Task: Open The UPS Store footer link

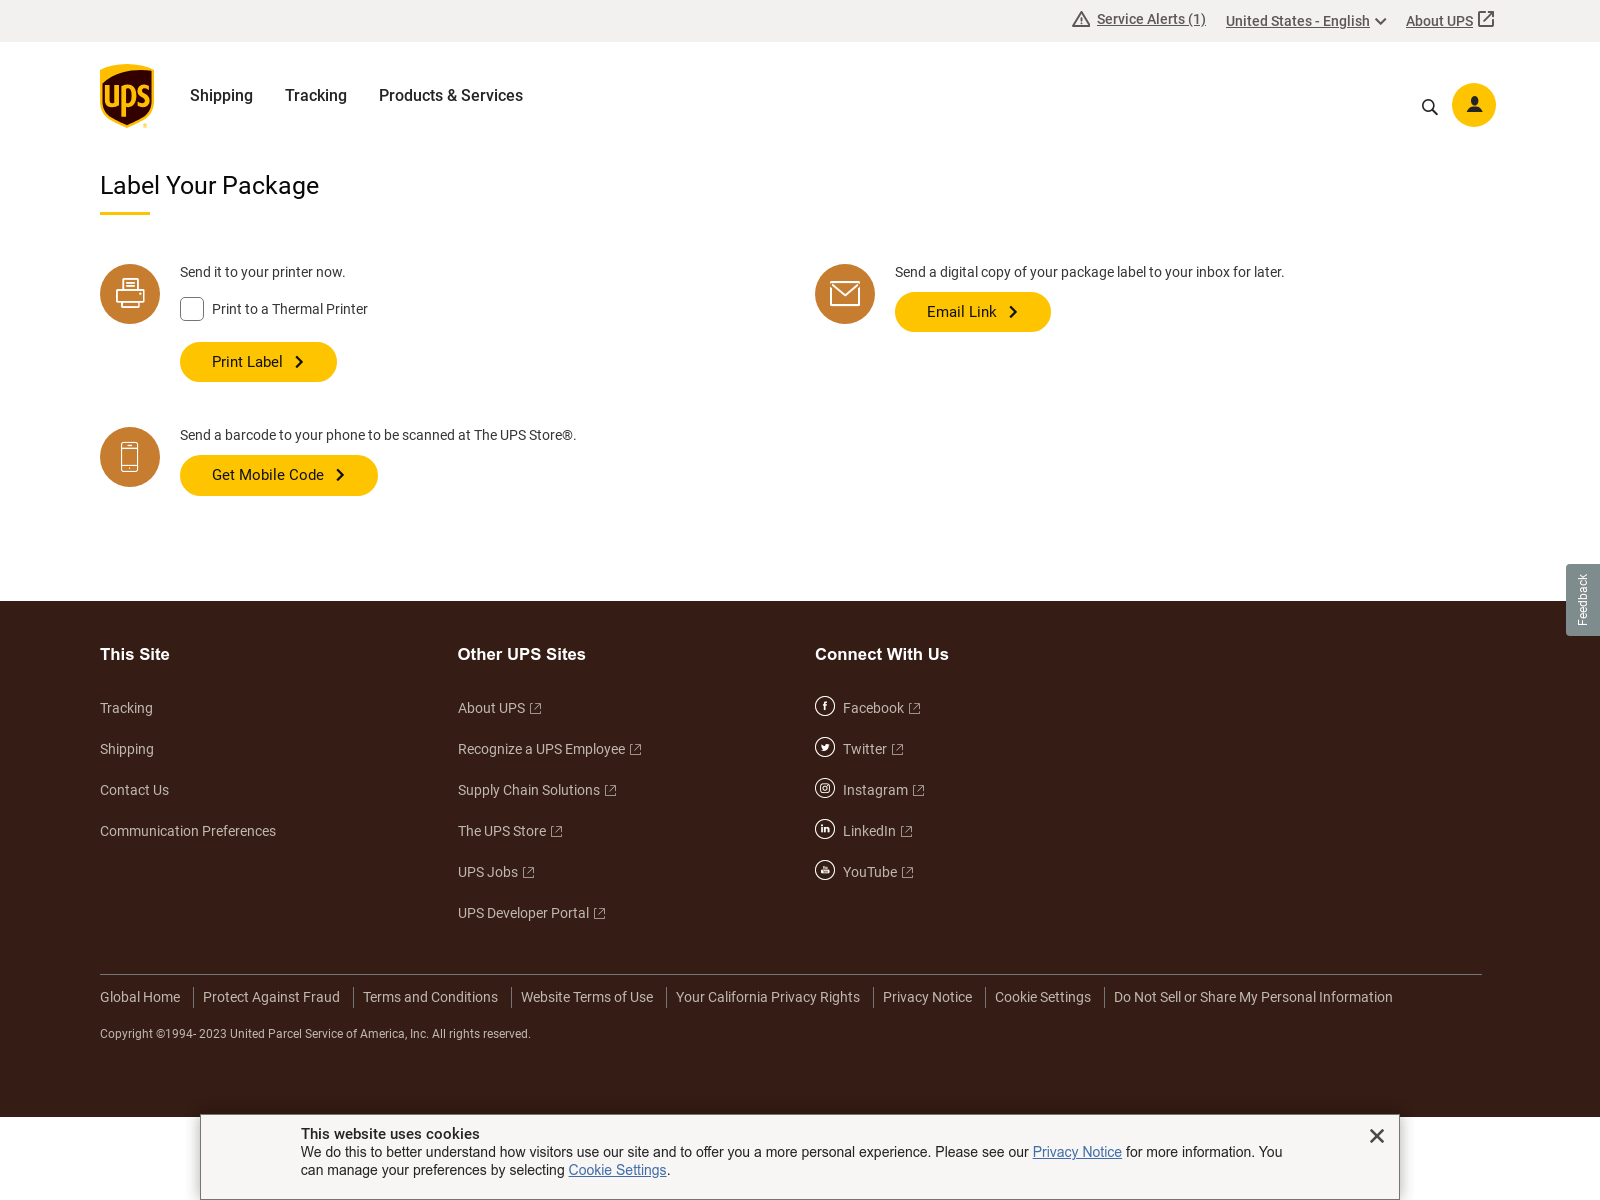Action: click(510, 831)
